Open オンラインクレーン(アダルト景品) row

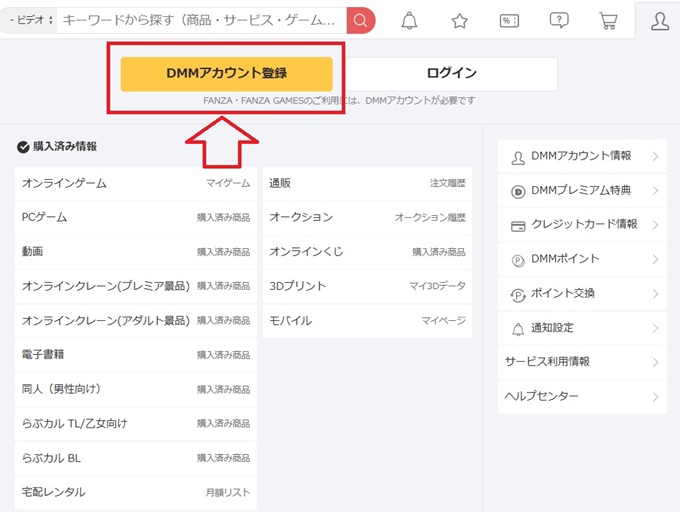(136, 321)
